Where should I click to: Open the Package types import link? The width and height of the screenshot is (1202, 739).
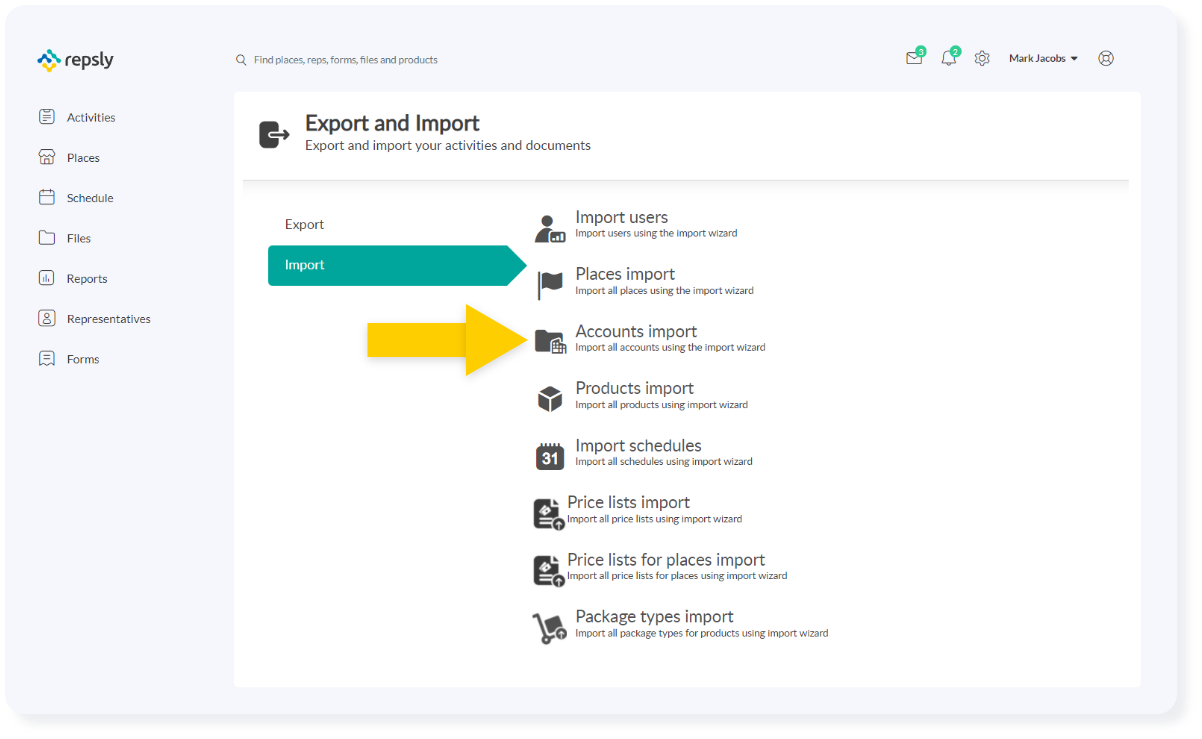[x=654, y=616]
